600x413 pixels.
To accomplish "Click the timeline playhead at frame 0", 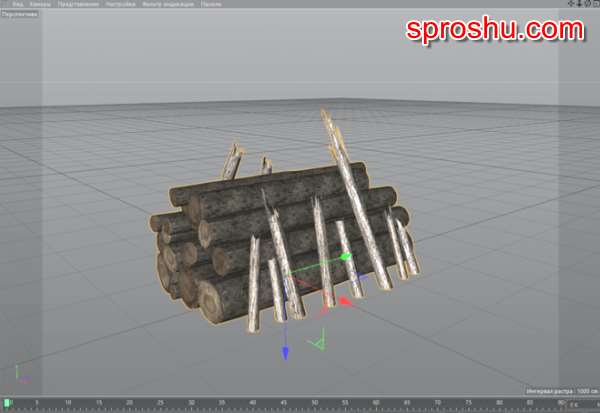I will click(x=8, y=403).
